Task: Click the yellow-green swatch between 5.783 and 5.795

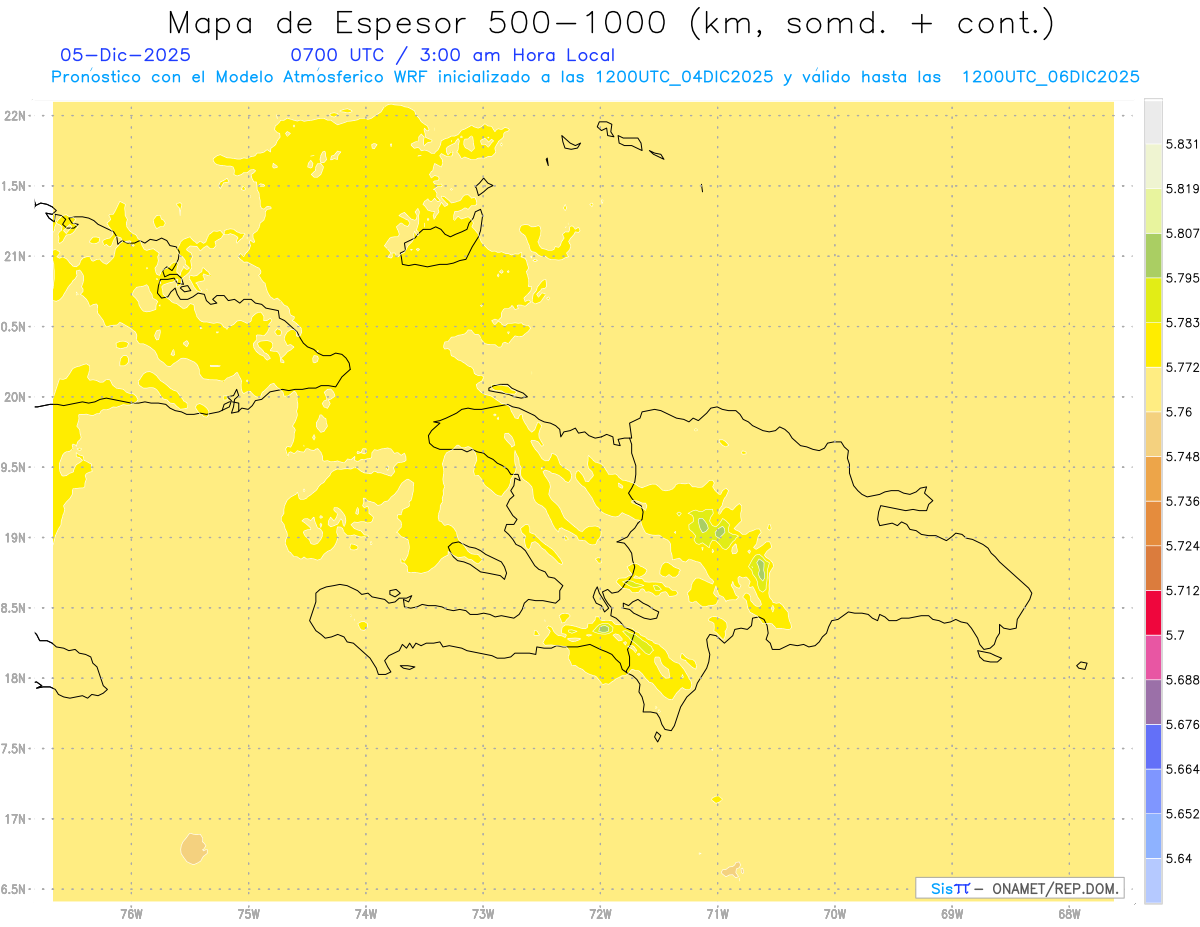Action: point(1153,300)
